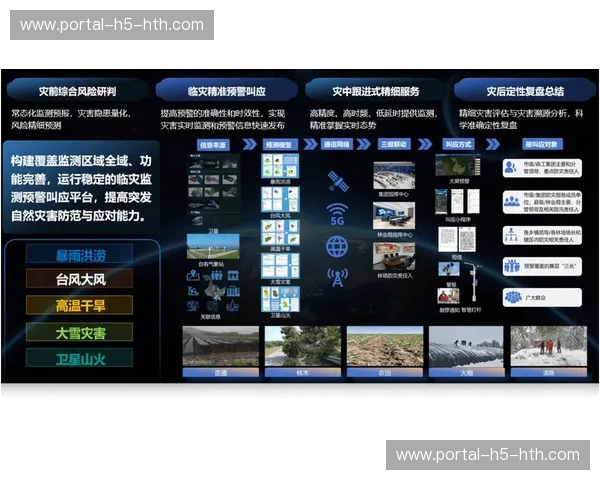Open the 大棚 greenhouse photo
This screenshot has height=480, width=600.
pos(466,346)
